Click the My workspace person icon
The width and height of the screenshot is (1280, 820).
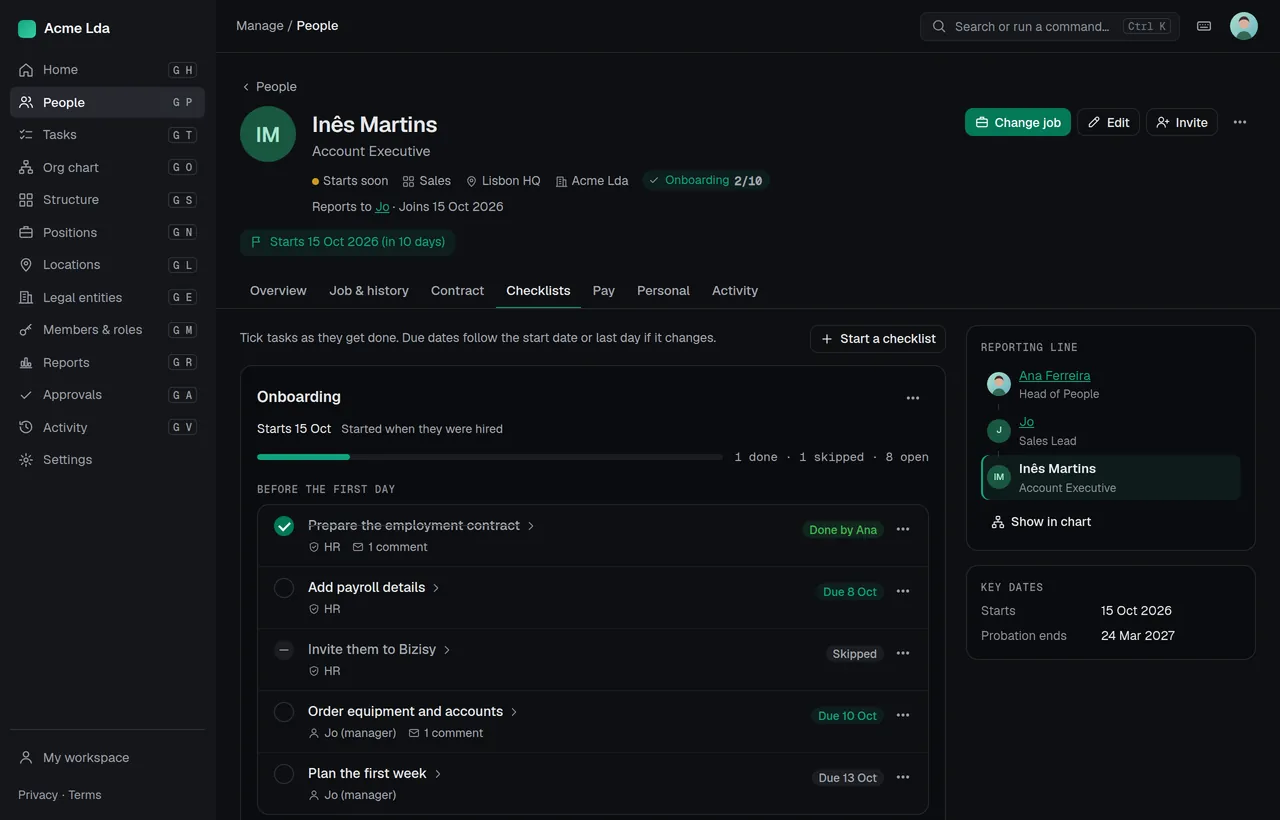point(26,758)
